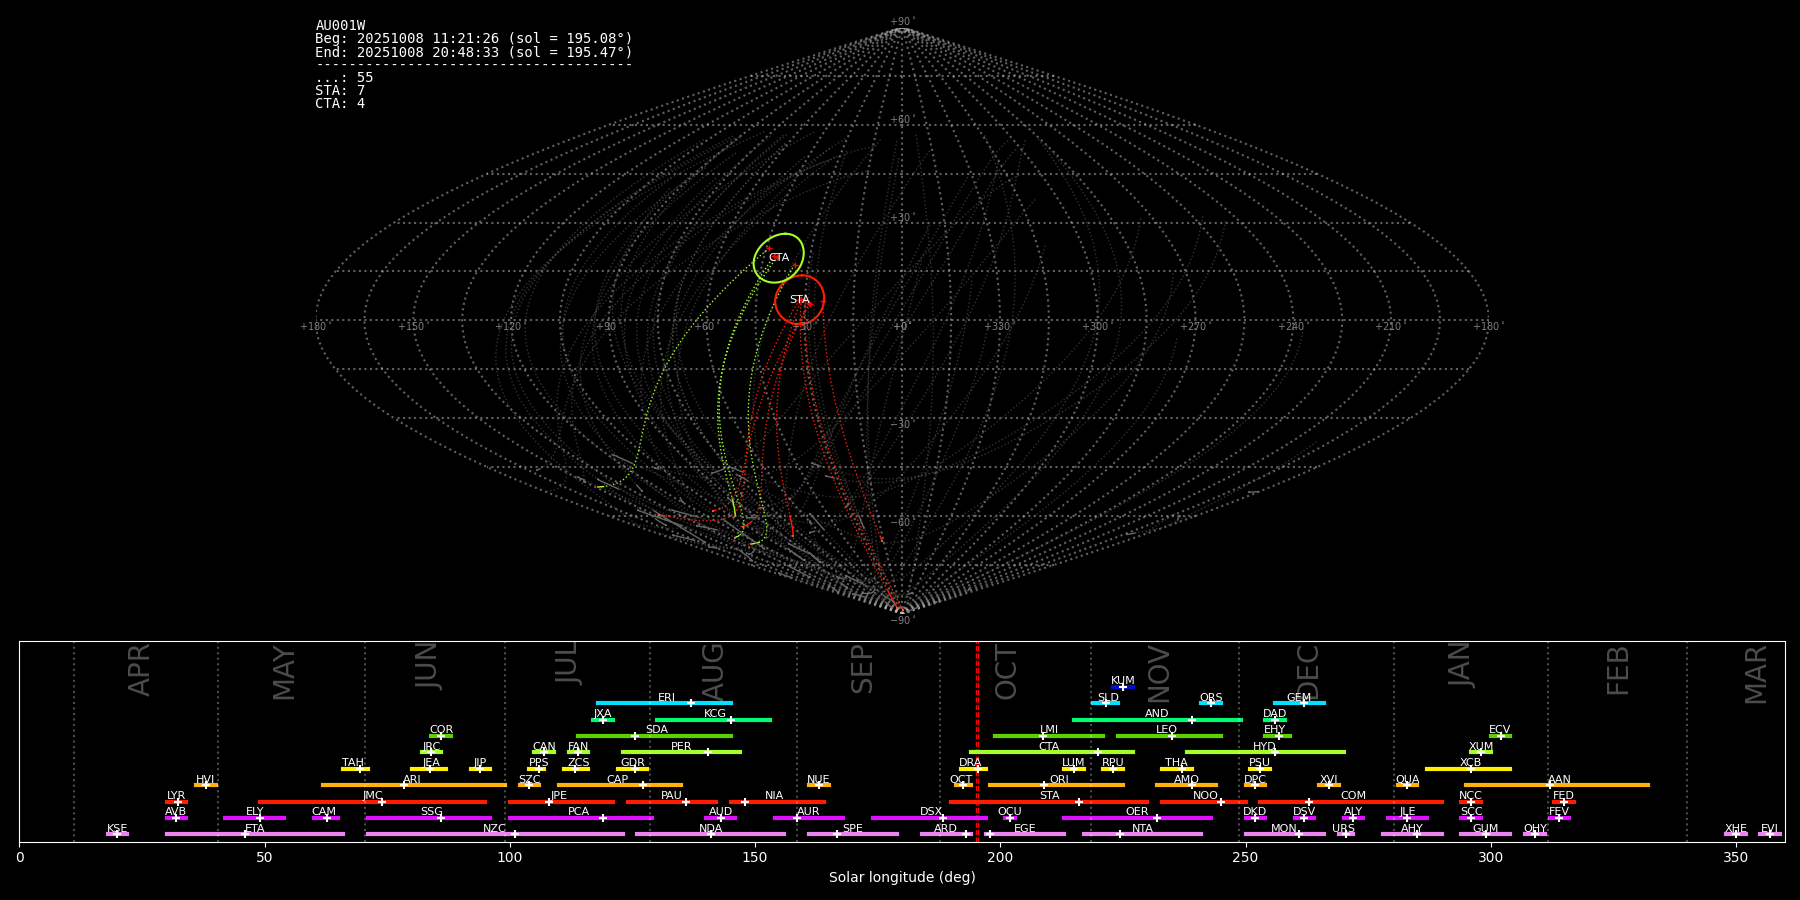Click the HYD shower peak marker
This screenshot has width=1800, height=900.
[1274, 752]
